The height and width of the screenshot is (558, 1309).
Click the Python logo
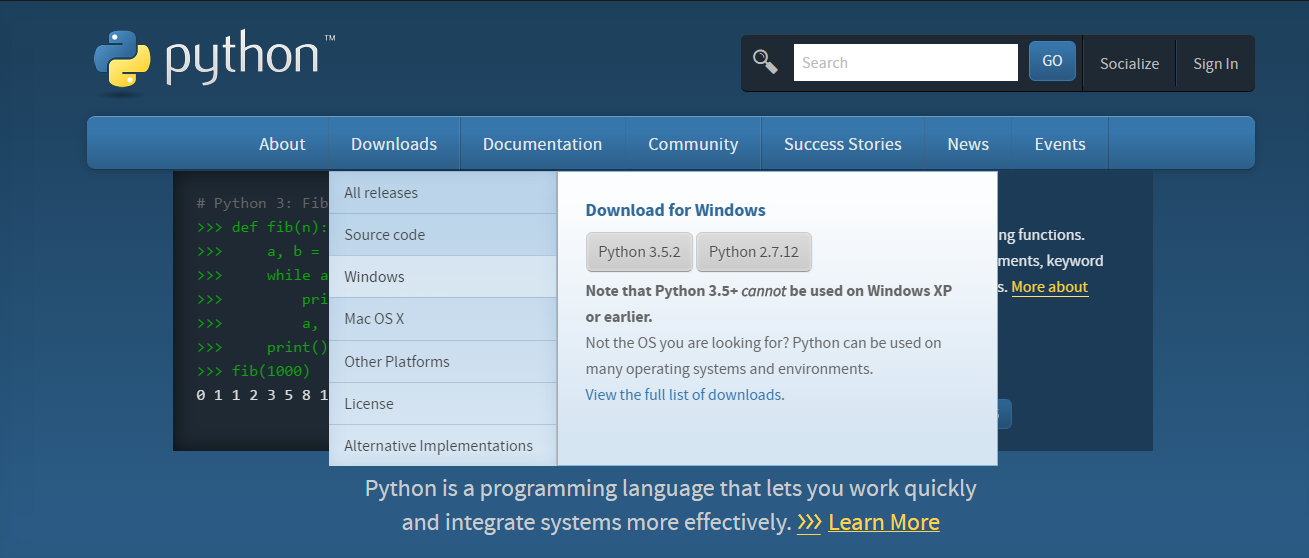215,60
